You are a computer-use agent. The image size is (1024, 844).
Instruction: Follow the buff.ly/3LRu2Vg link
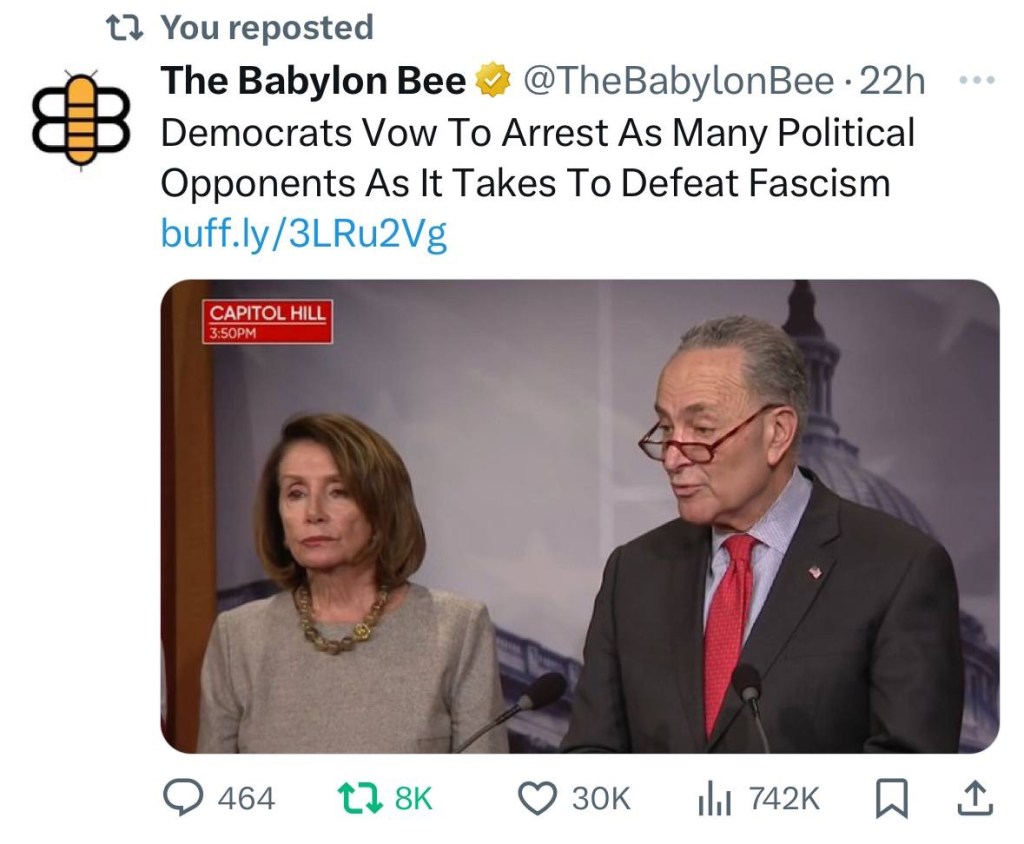[x=303, y=234]
